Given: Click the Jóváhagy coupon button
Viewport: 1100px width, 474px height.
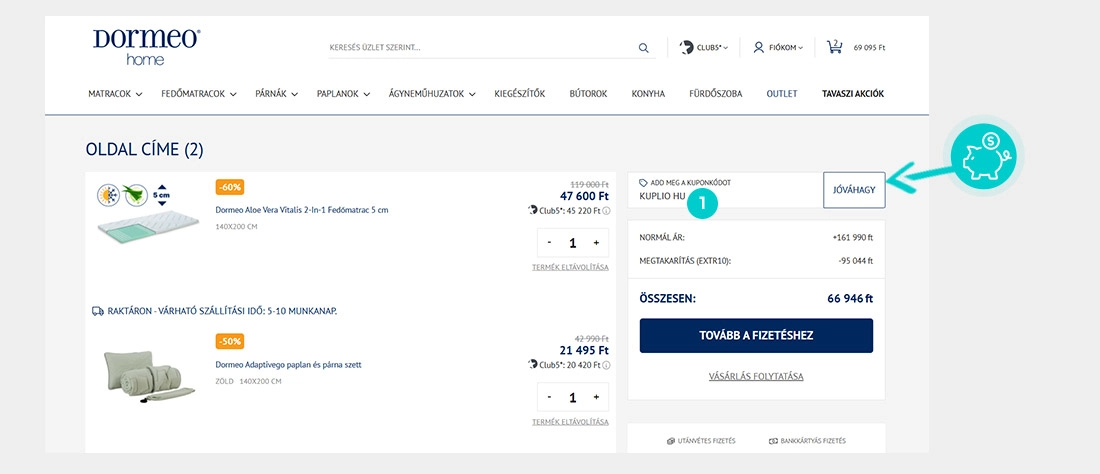Looking at the screenshot, I should 854,190.
